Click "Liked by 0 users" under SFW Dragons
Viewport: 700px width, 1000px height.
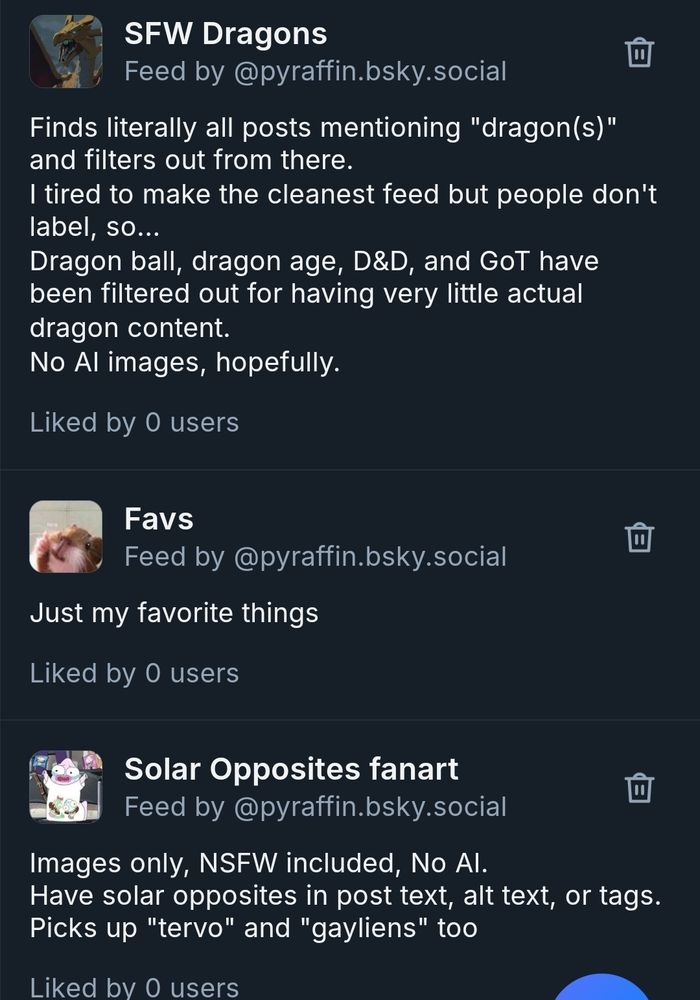(x=134, y=423)
